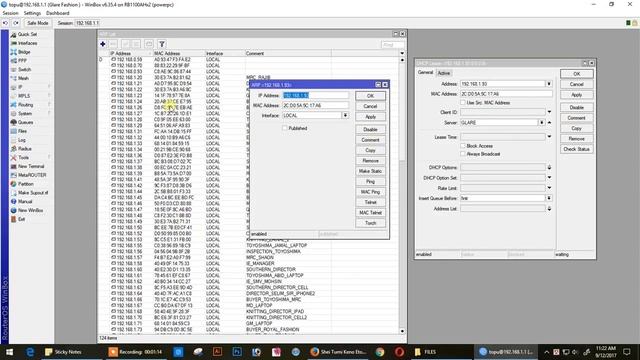
Task: Open ARP list column selector dropdown
Action: point(402,53)
